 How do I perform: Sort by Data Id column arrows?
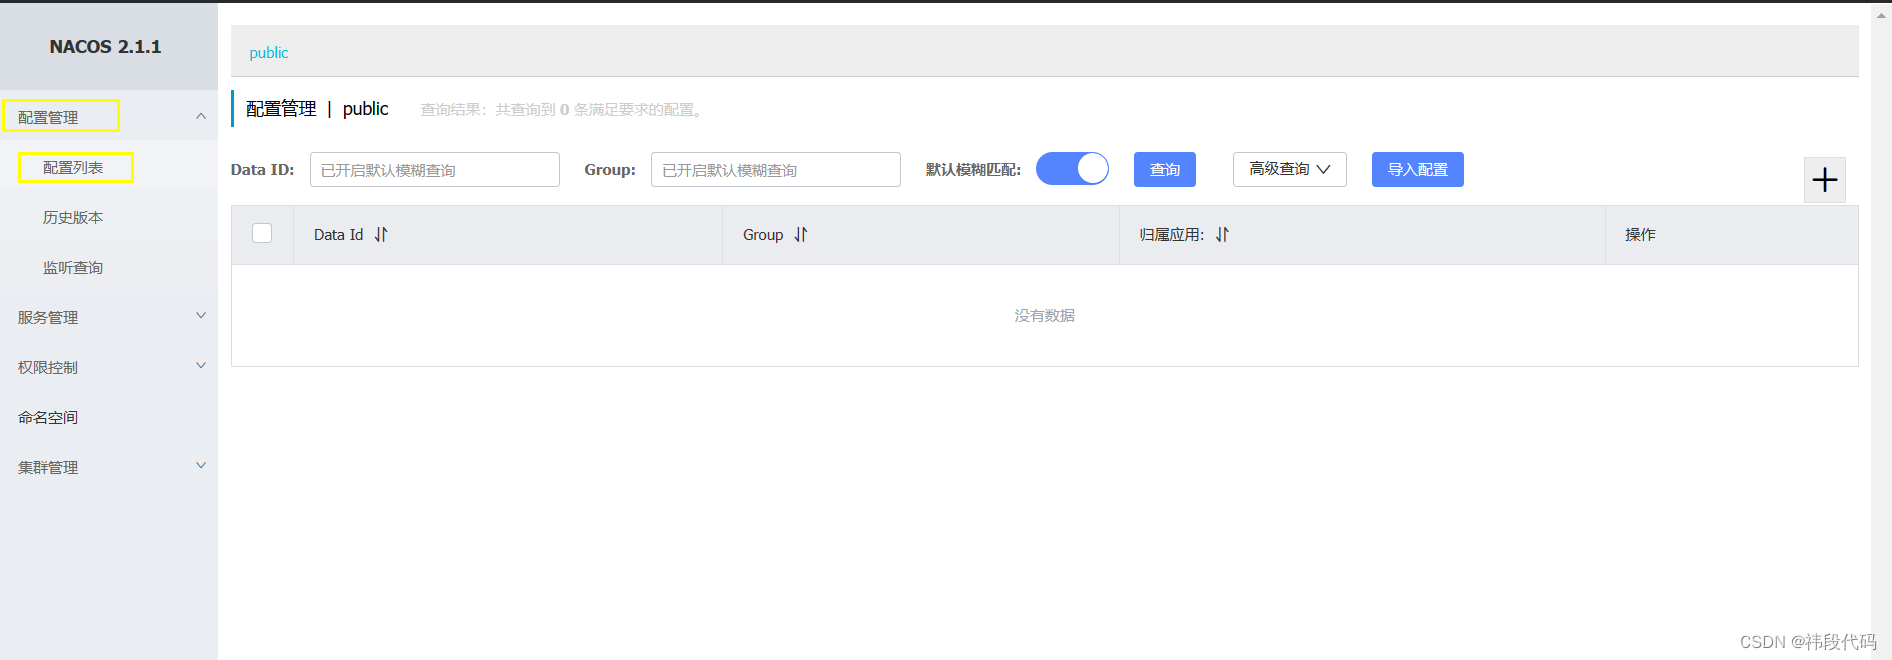381,235
